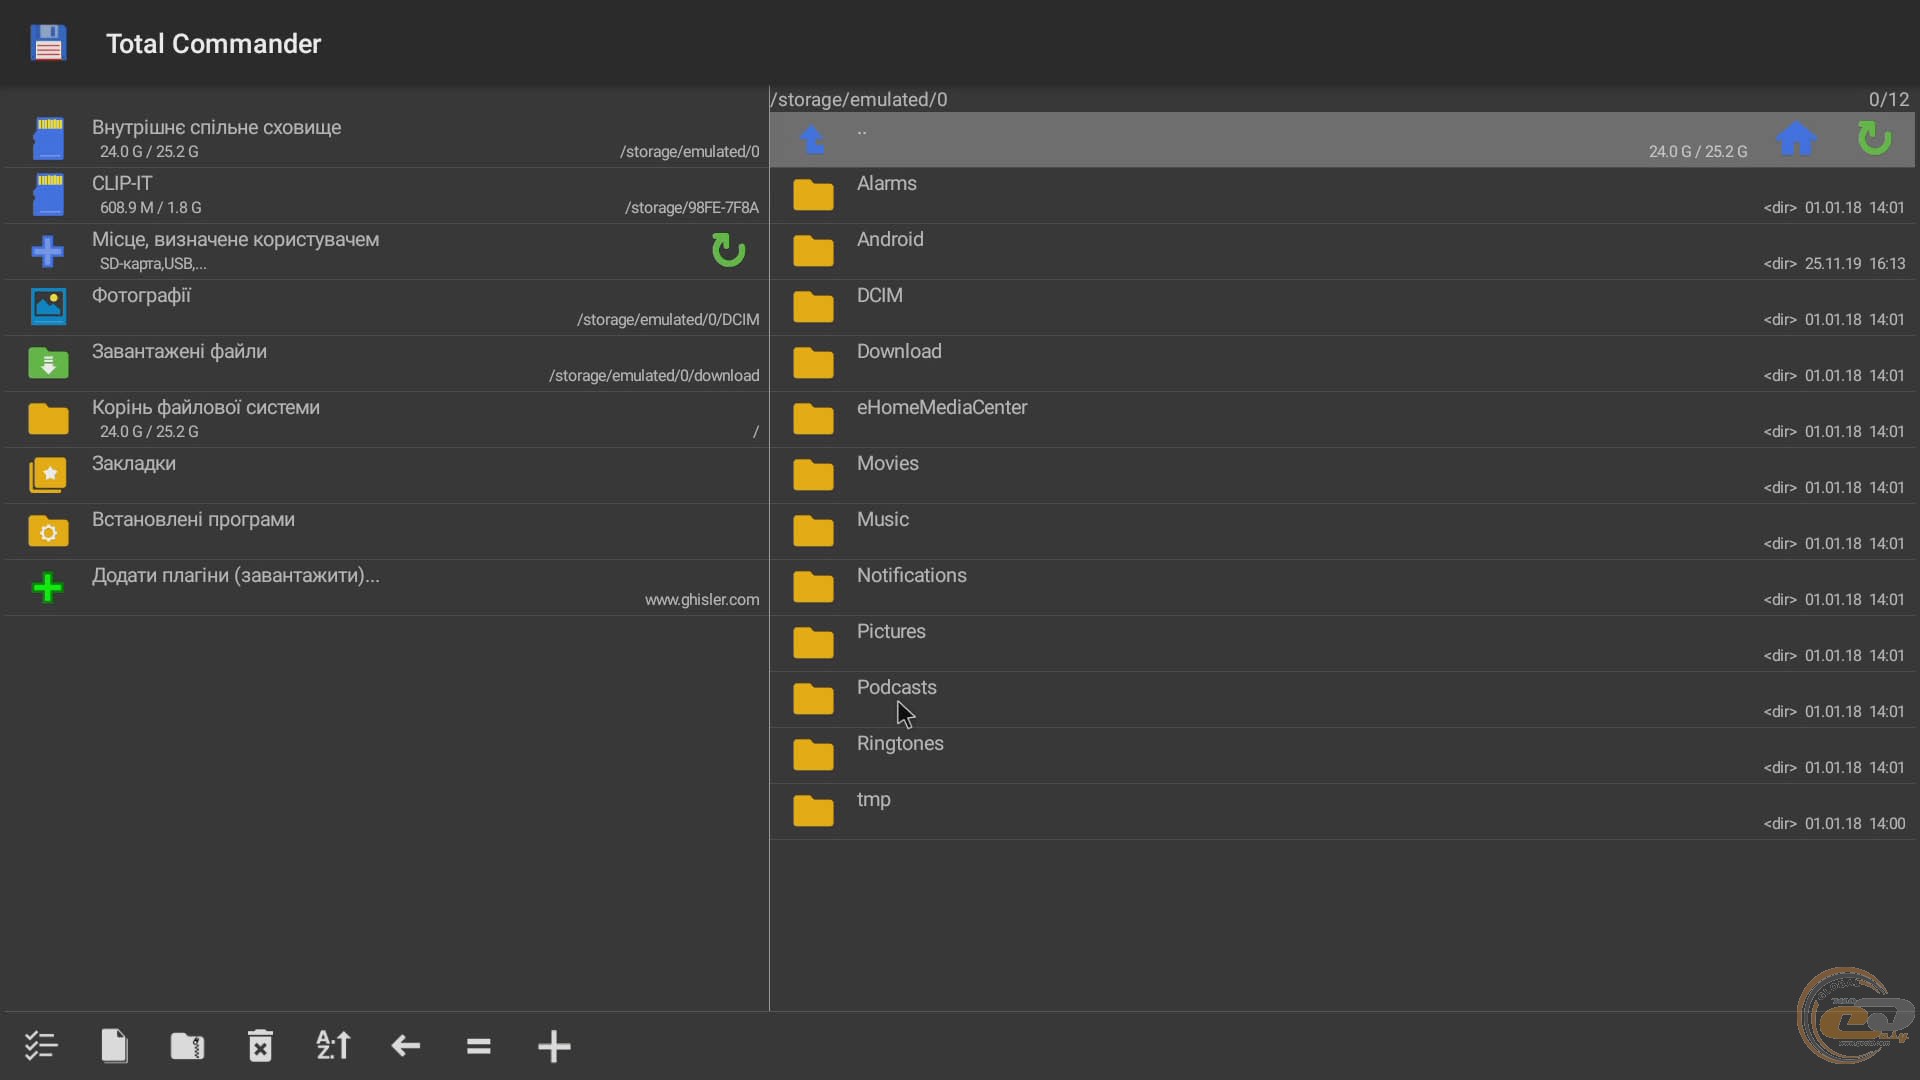
Task: Click the sort A-Z order icon
Action: tap(333, 1046)
